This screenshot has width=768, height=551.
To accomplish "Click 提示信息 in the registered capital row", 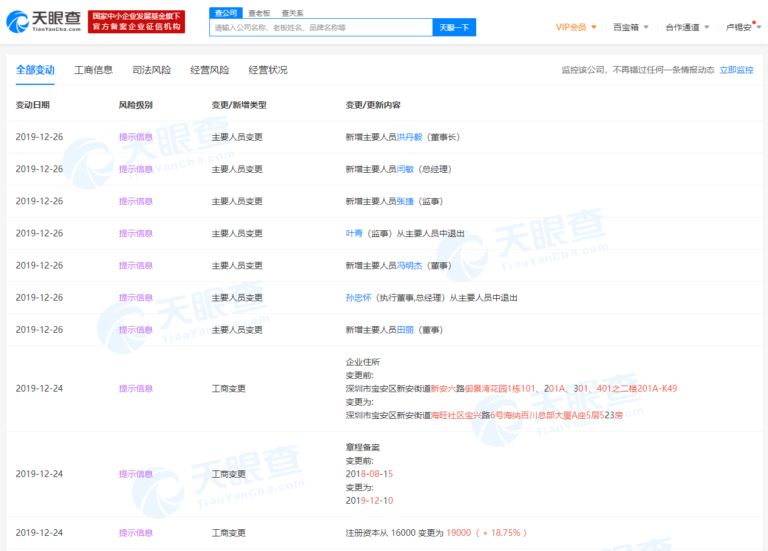I will tap(136, 532).
